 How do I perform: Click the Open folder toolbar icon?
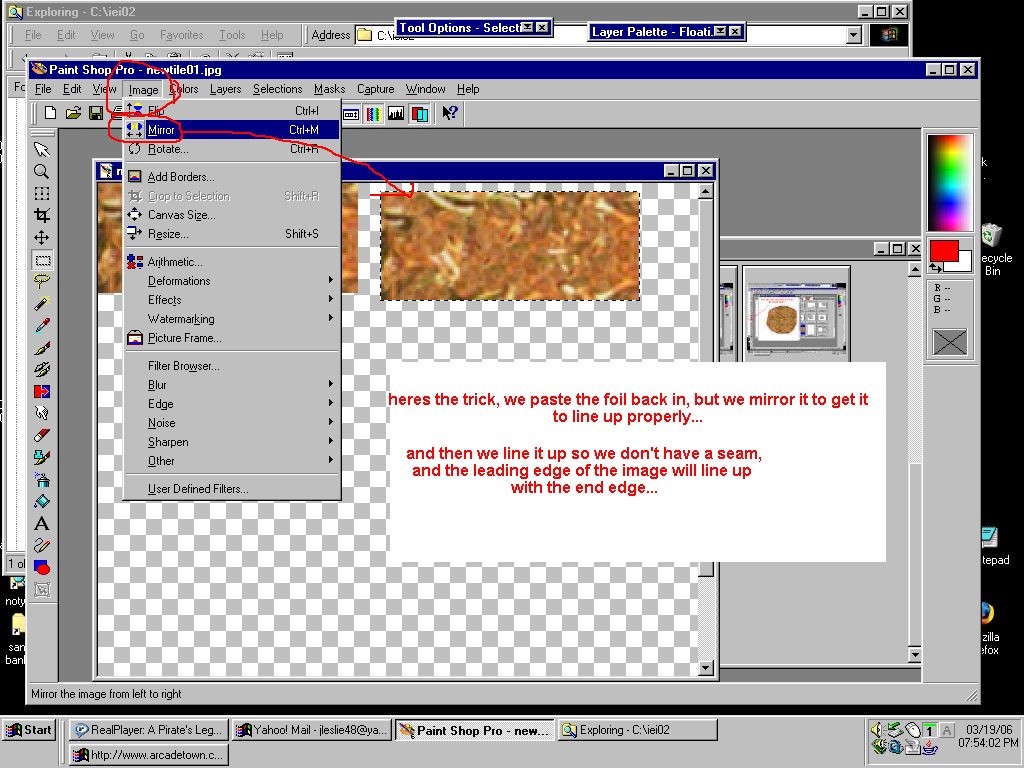tap(73, 113)
